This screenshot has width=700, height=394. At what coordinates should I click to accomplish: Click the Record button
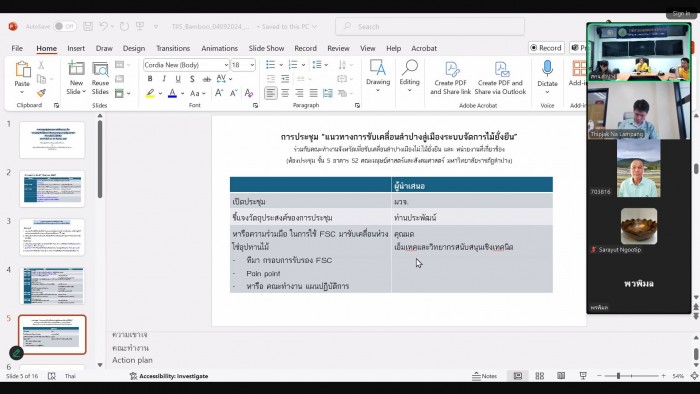(x=546, y=48)
